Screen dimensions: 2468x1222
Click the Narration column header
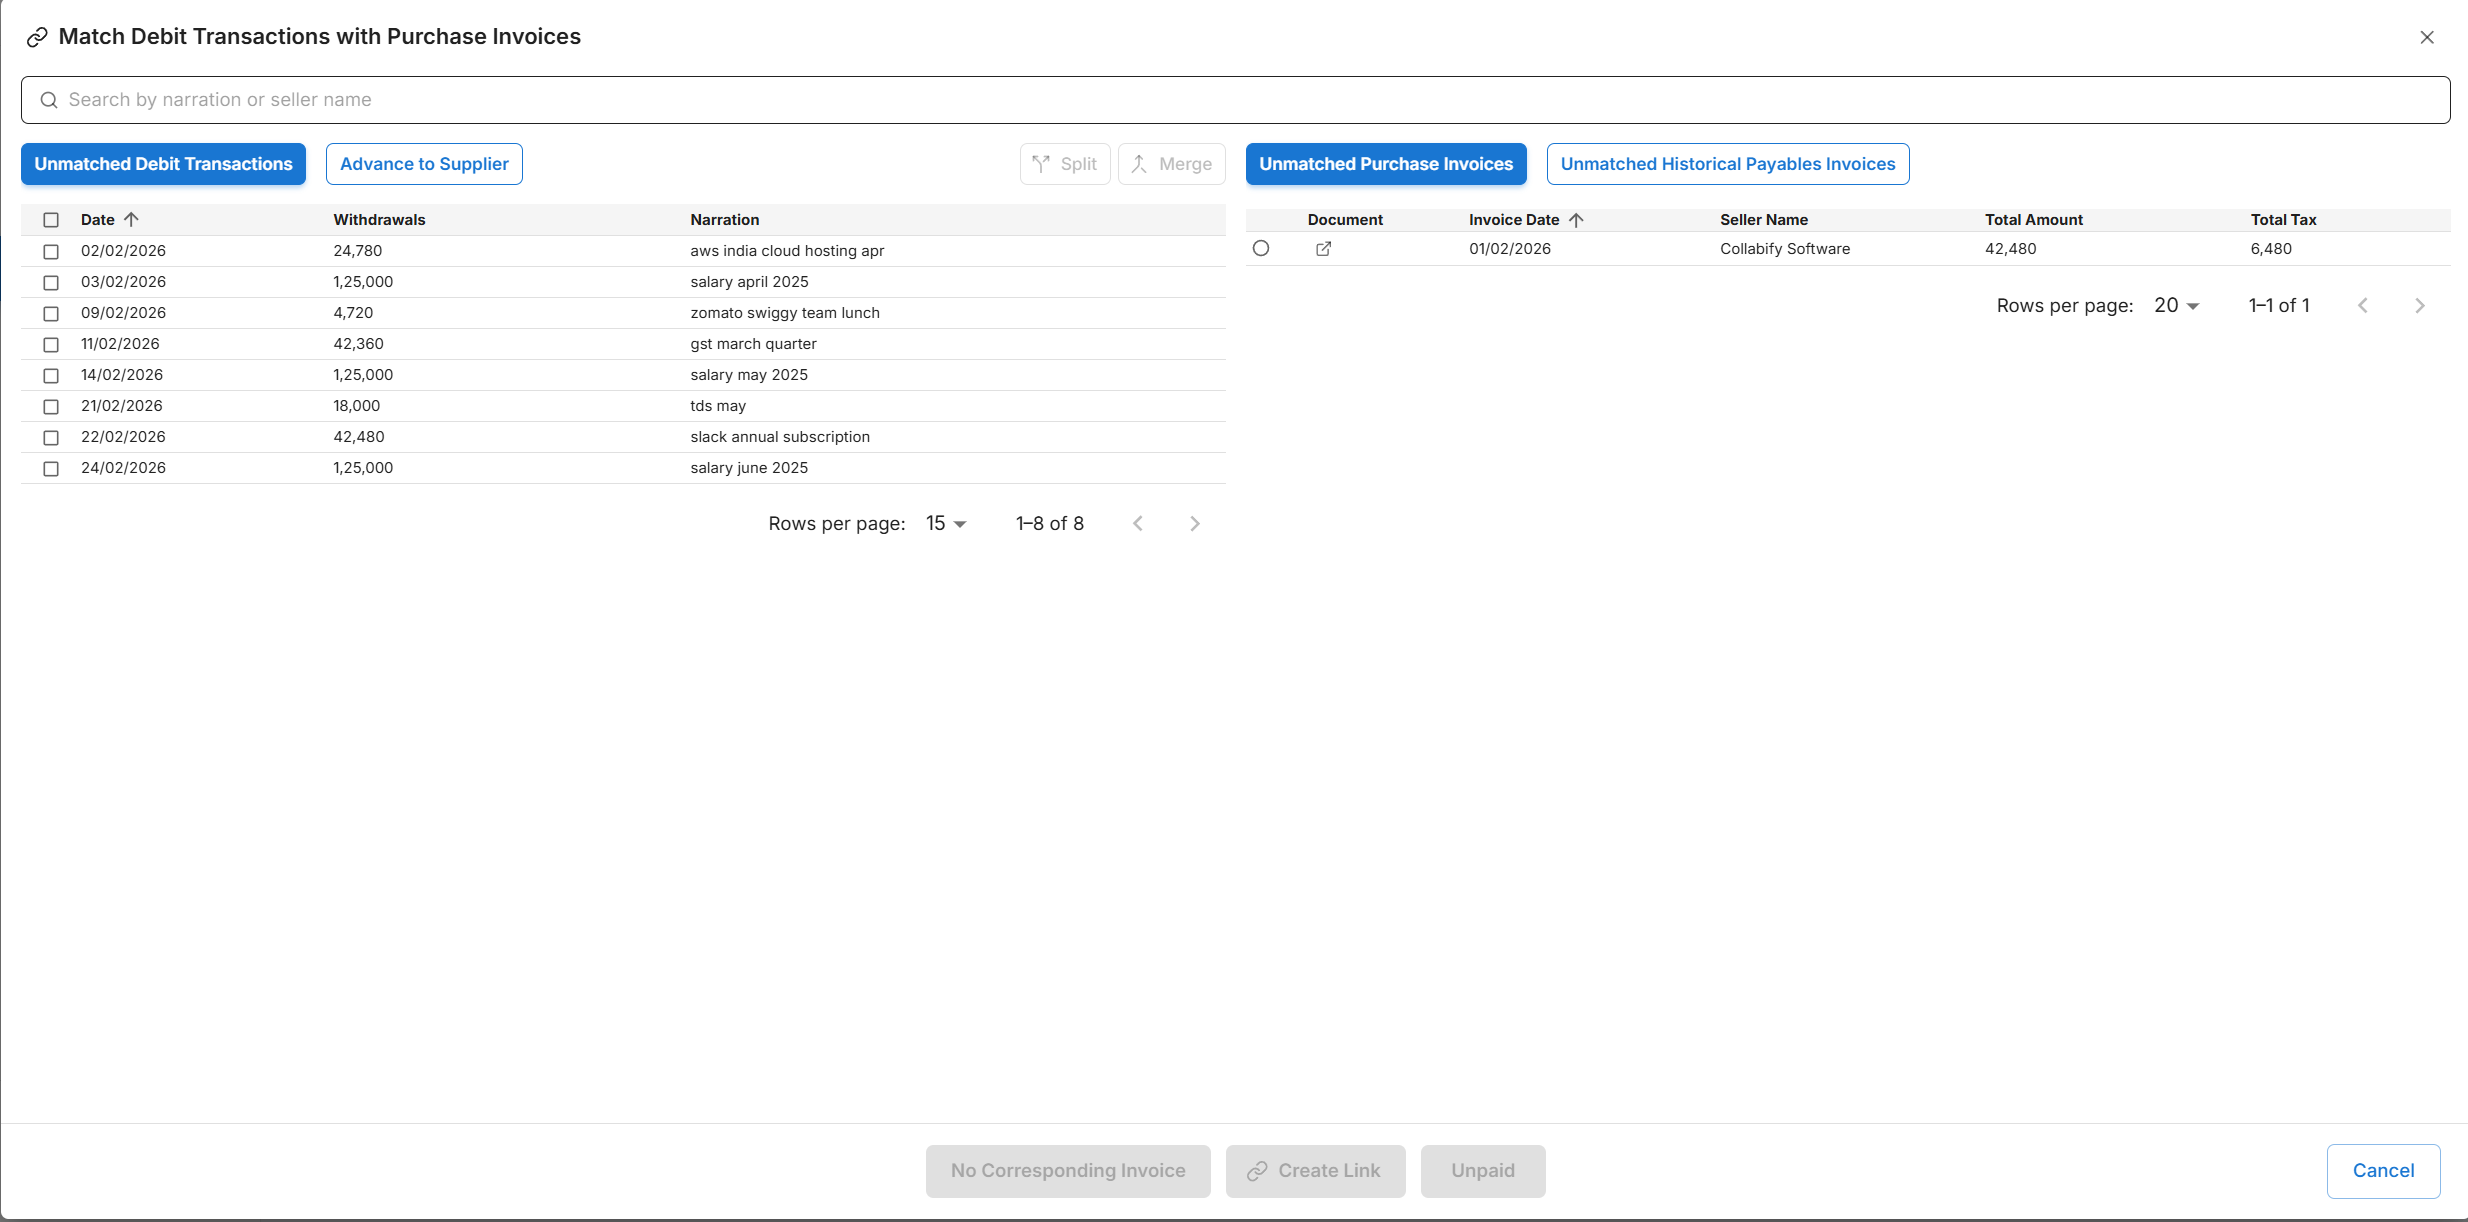point(724,220)
